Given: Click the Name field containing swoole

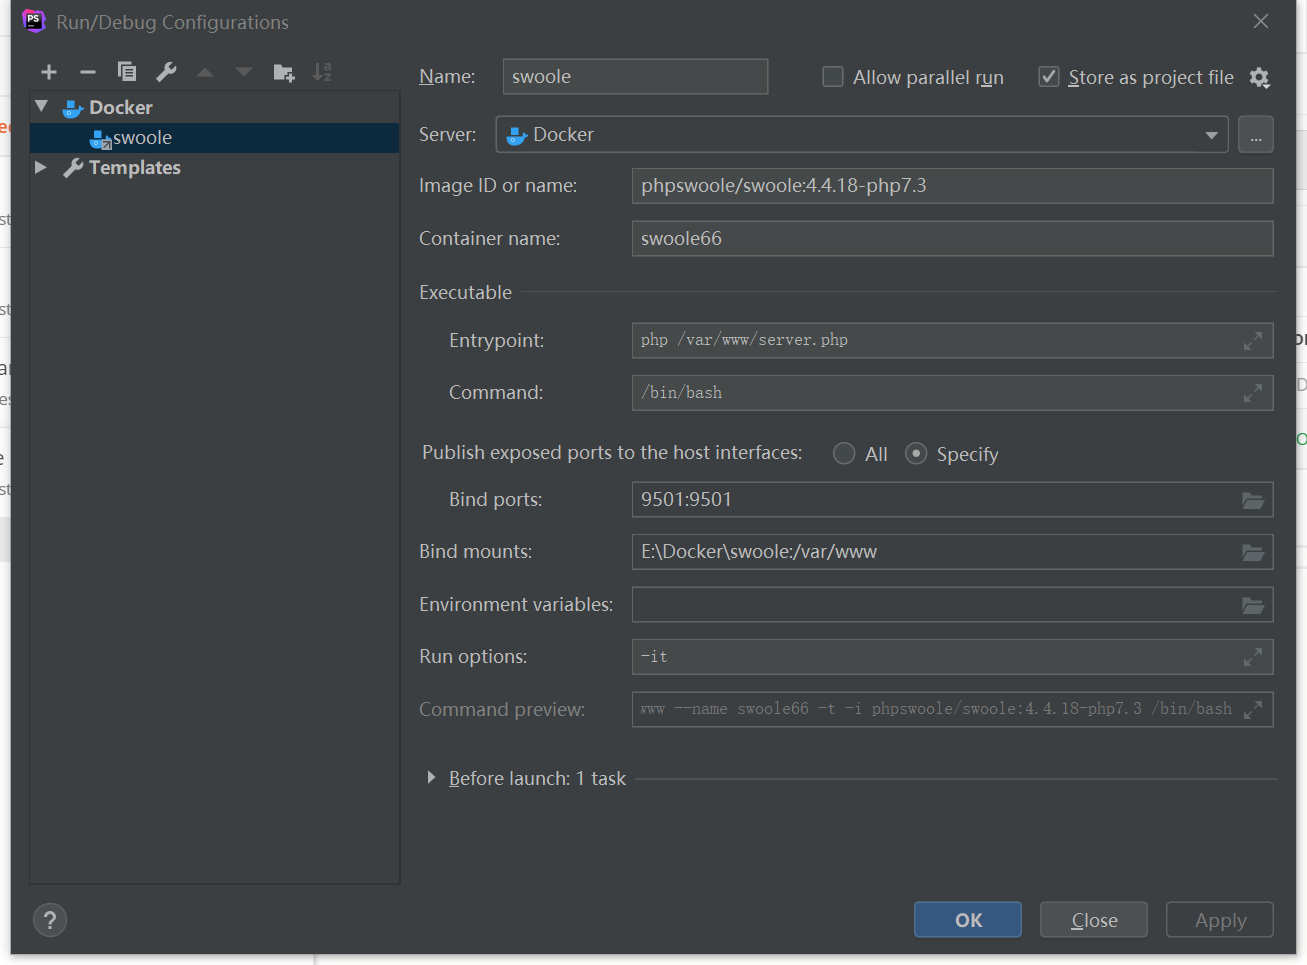Looking at the screenshot, I should (635, 77).
